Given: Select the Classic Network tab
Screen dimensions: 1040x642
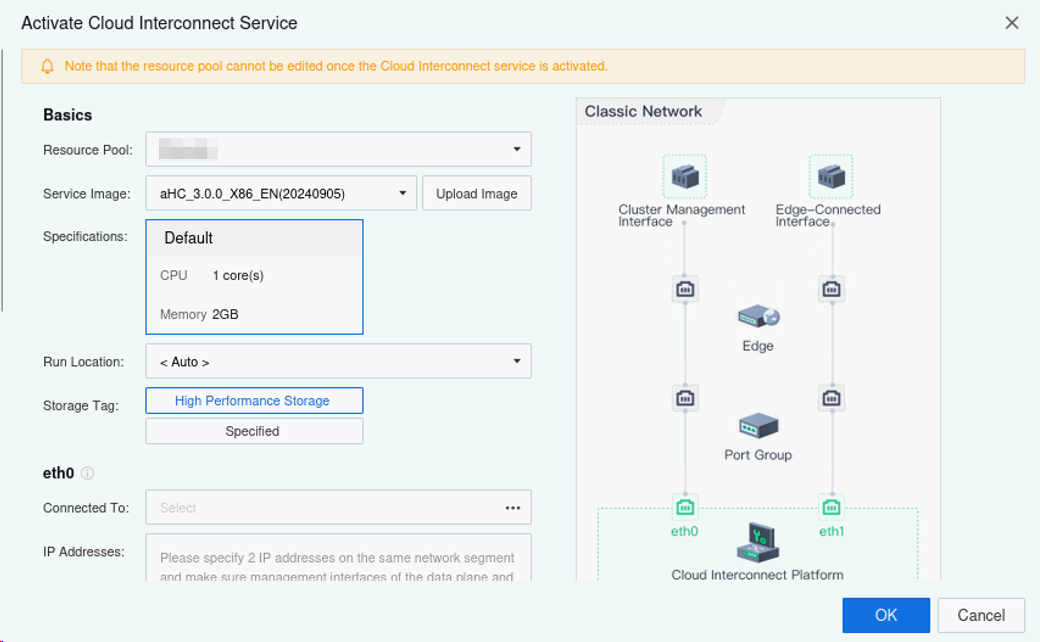Looking at the screenshot, I should [x=643, y=111].
